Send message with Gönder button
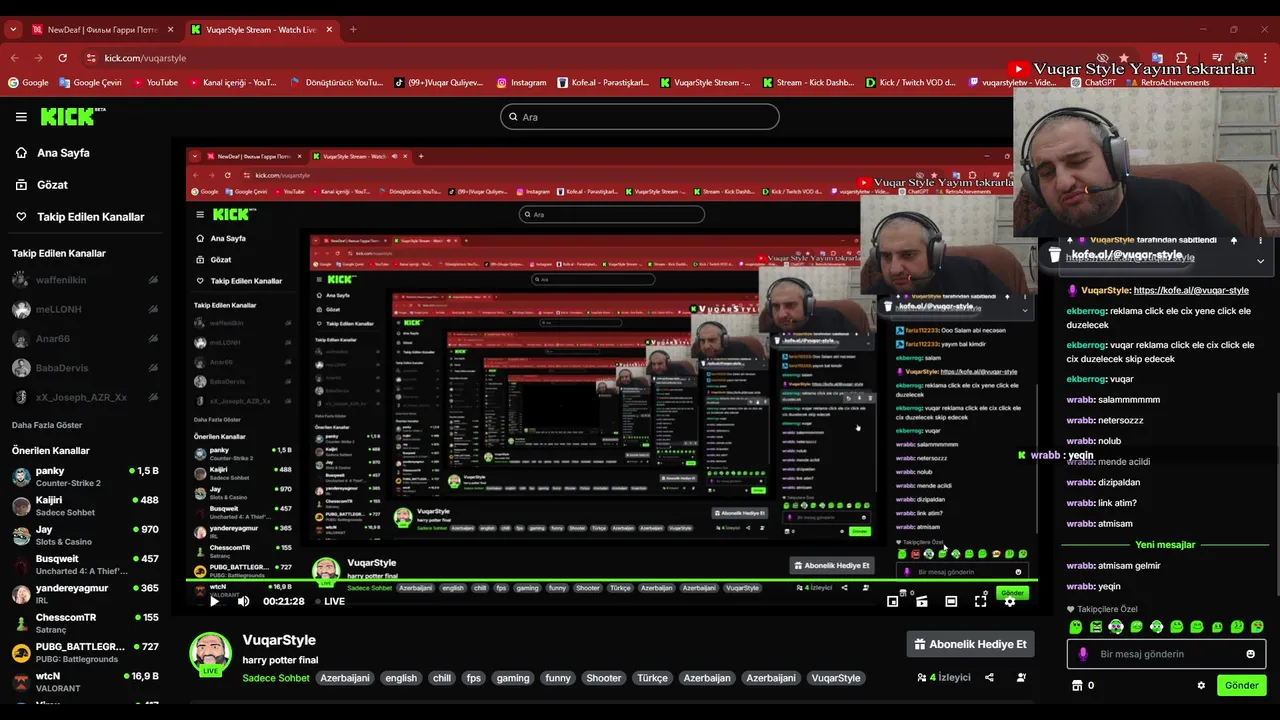Image resolution: width=1280 pixels, height=720 pixels. coord(1241,685)
